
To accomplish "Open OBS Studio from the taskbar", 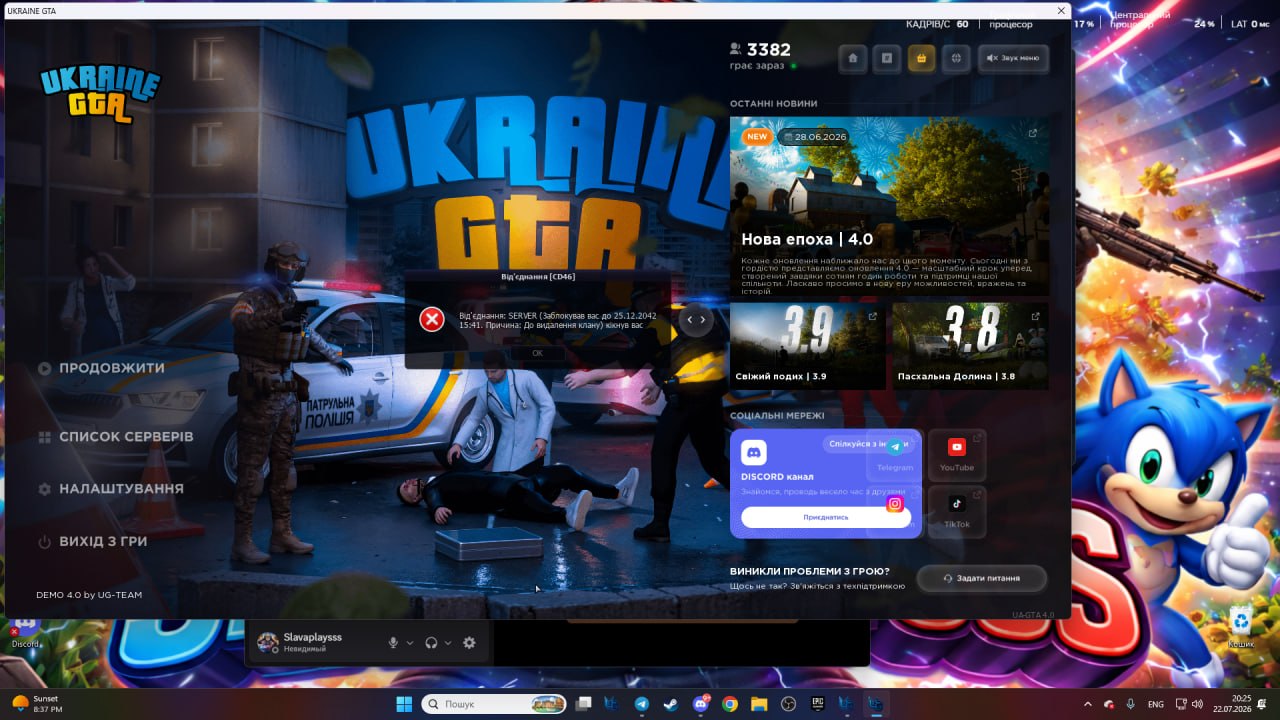I will pyautogui.click(x=788, y=704).
